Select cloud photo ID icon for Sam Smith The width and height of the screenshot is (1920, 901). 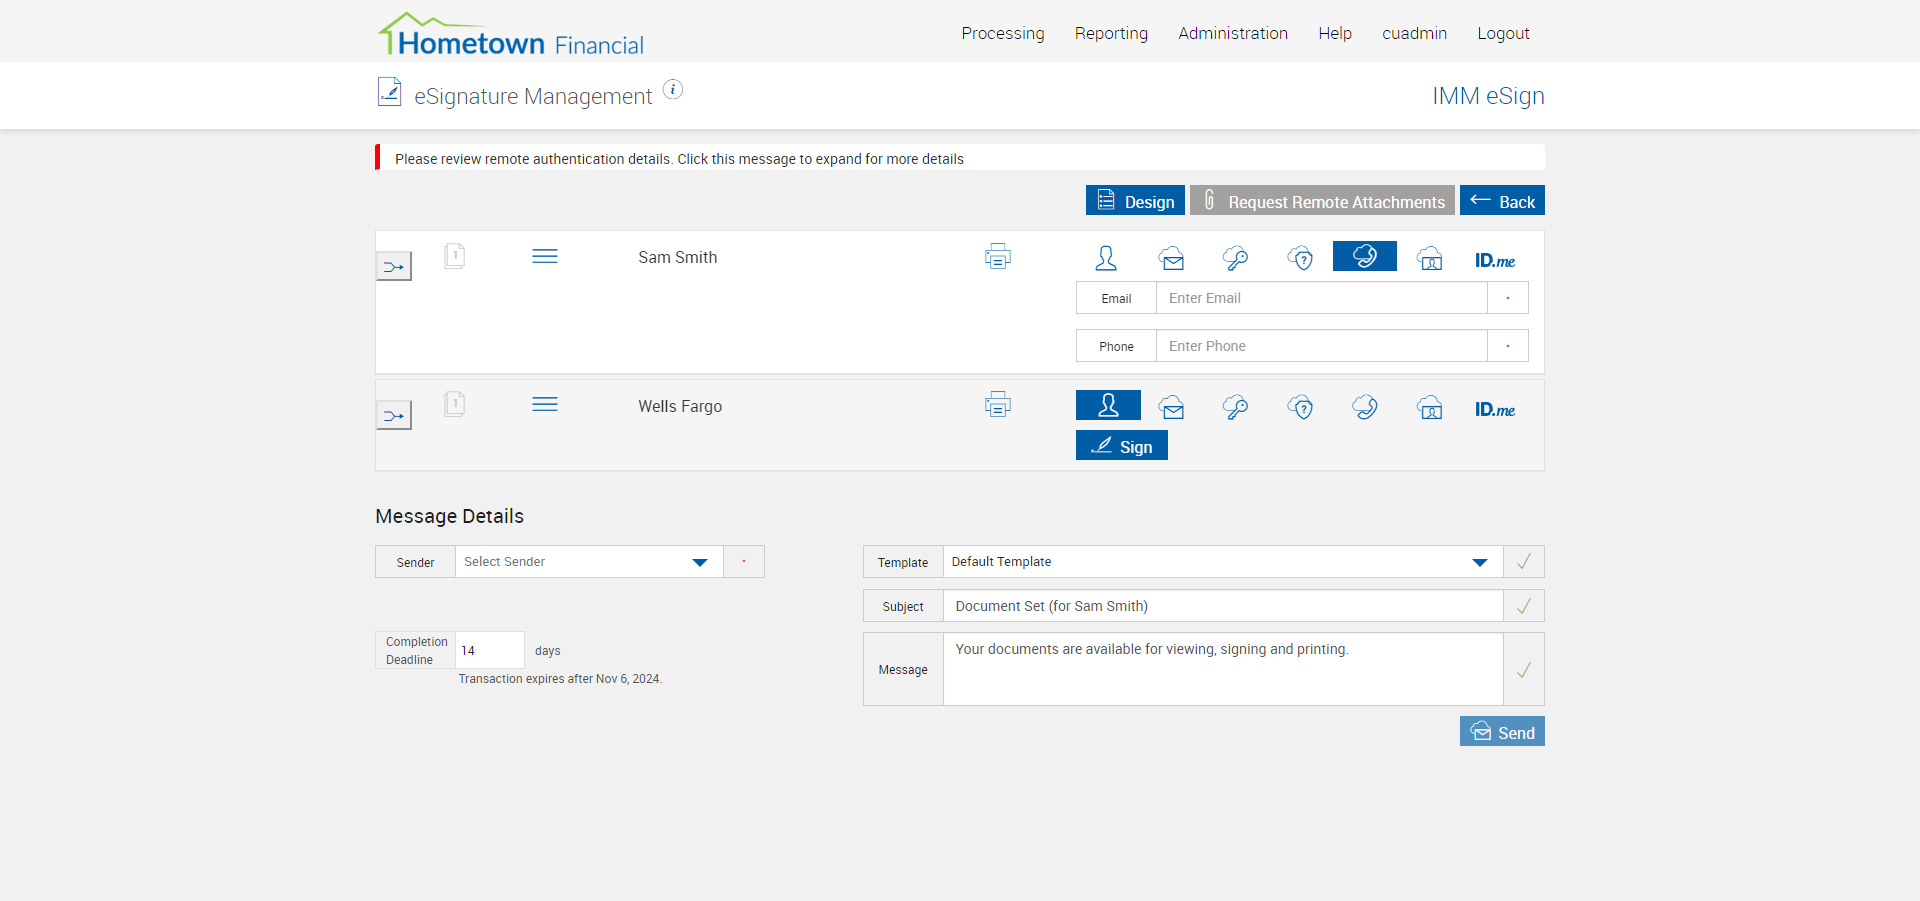pyautogui.click(x=1430, y=258)
